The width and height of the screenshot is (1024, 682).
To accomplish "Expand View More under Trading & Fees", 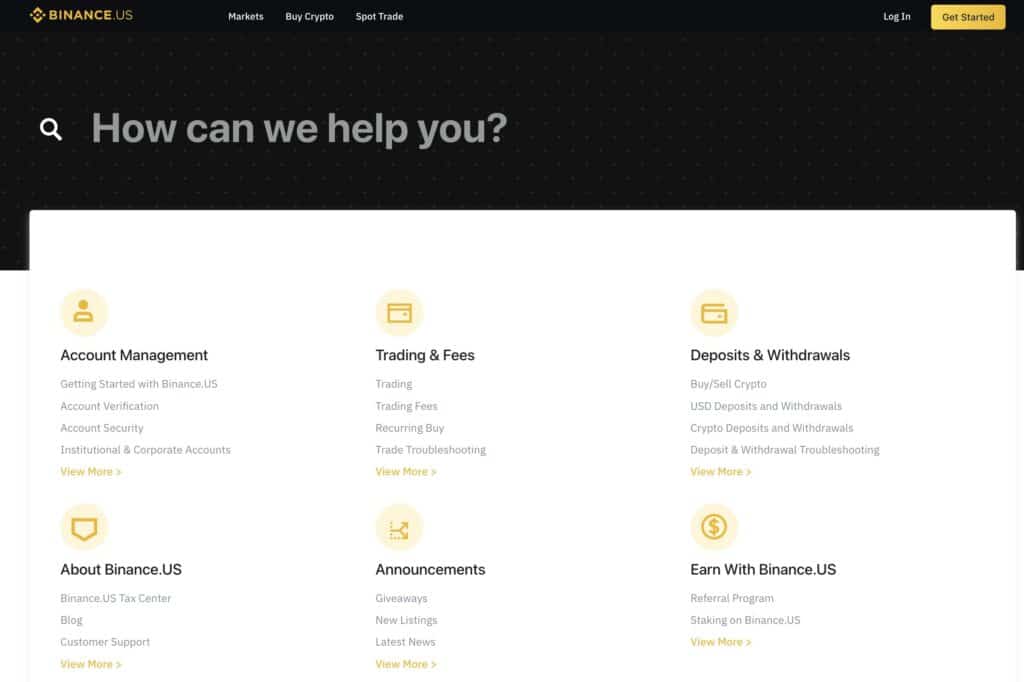I will (405, 472).
